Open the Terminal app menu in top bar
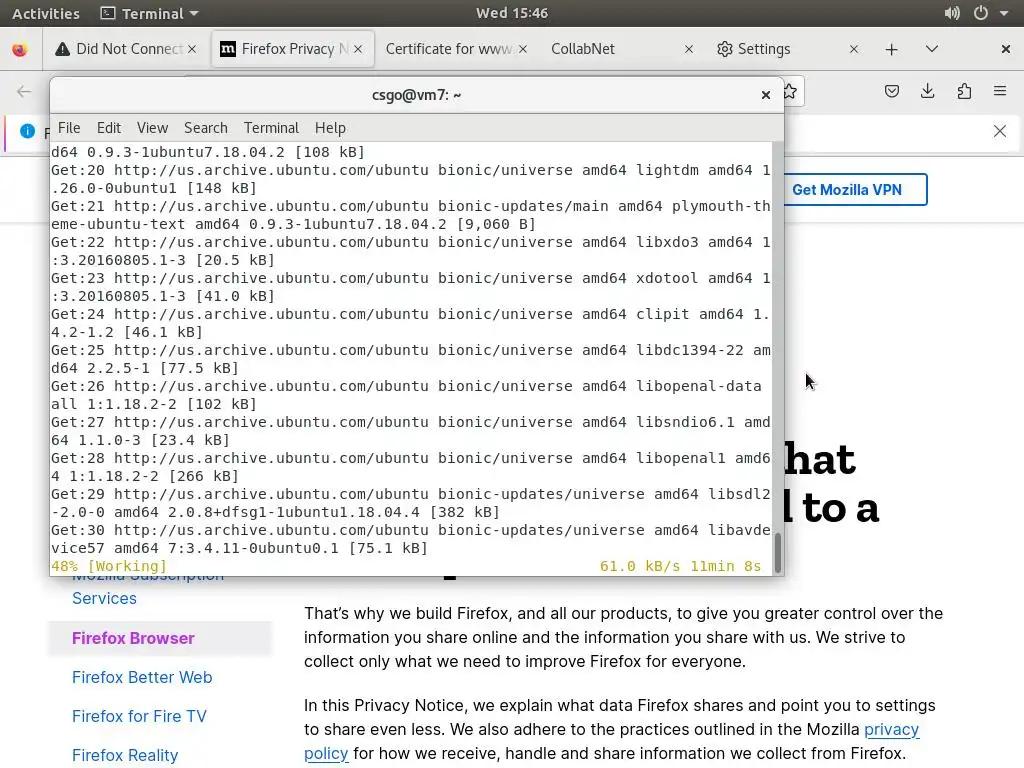The height and width of the screenshot is (768, 1024). point(150,13)
